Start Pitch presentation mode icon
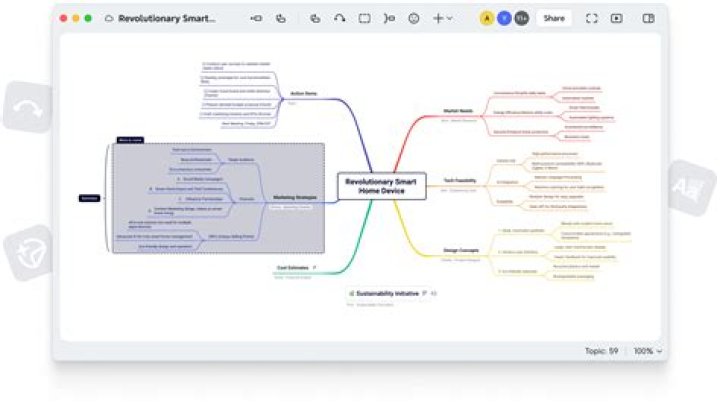Screen dimensions: 720x419 click(617, 18)
